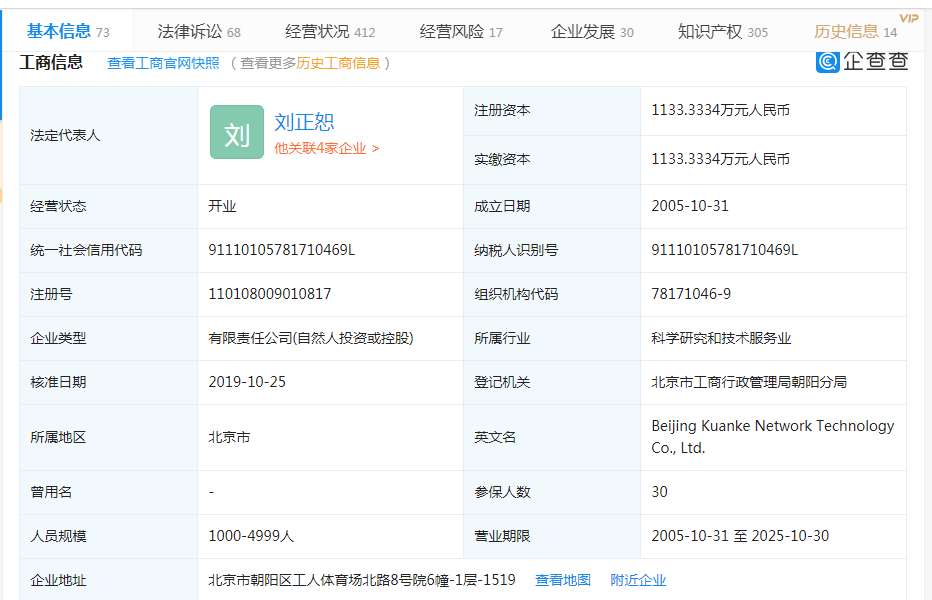Open the 附近企业 link
Screen dimensions: 932x600
coord(638,580)
